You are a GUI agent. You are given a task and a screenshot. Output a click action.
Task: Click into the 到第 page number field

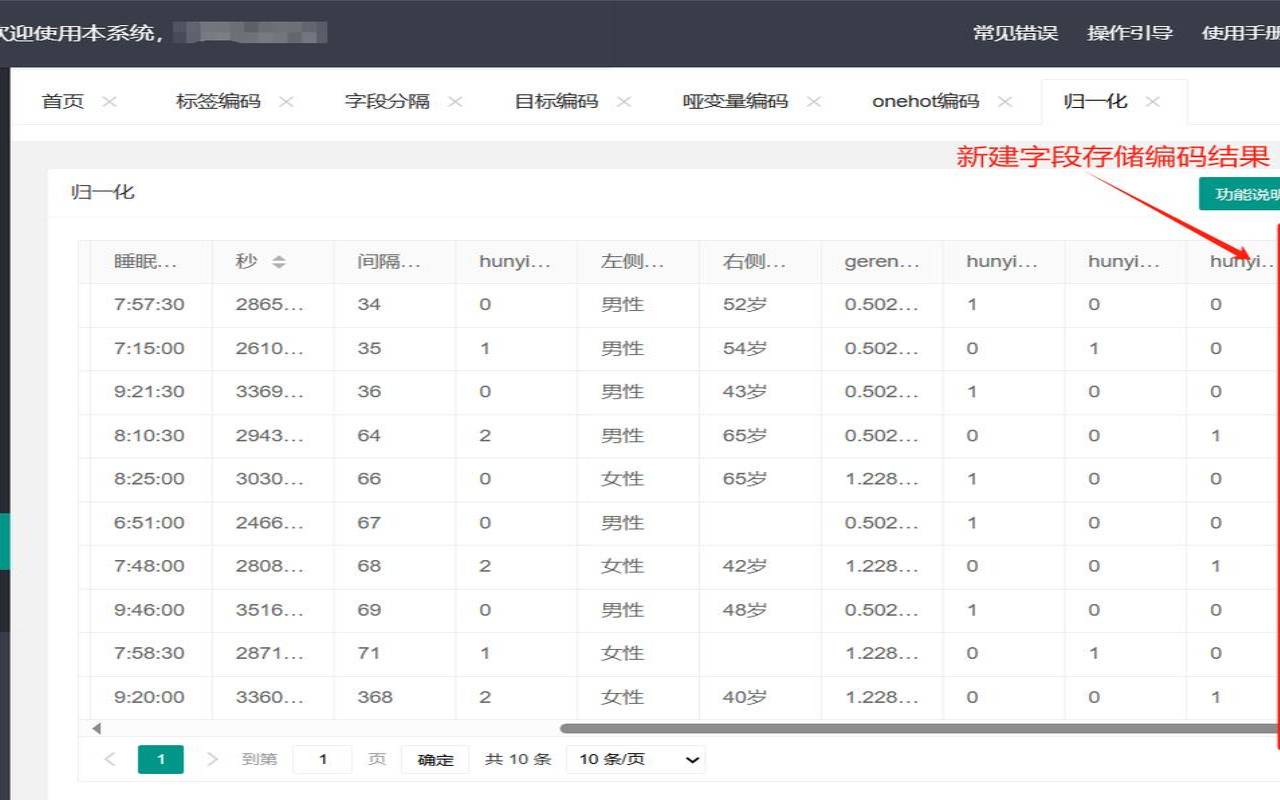point(322,759)
